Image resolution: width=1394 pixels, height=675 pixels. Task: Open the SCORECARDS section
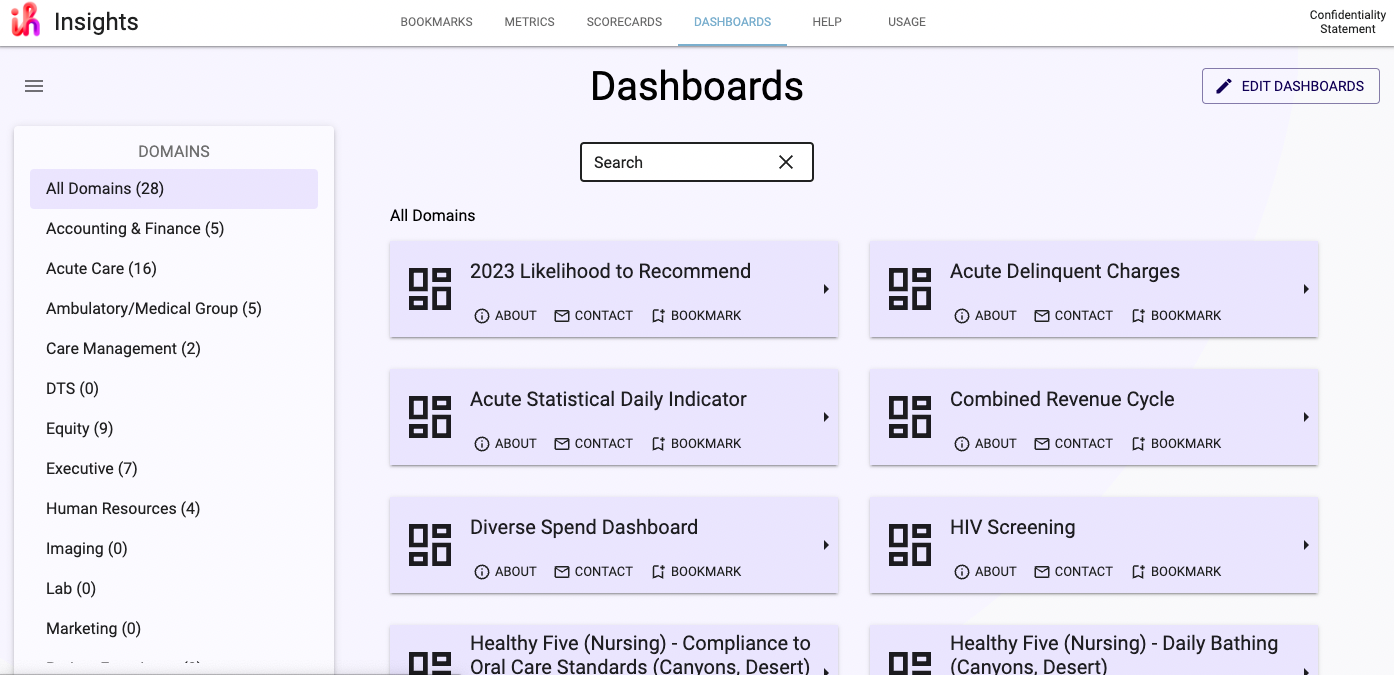[x=623, y=21]
